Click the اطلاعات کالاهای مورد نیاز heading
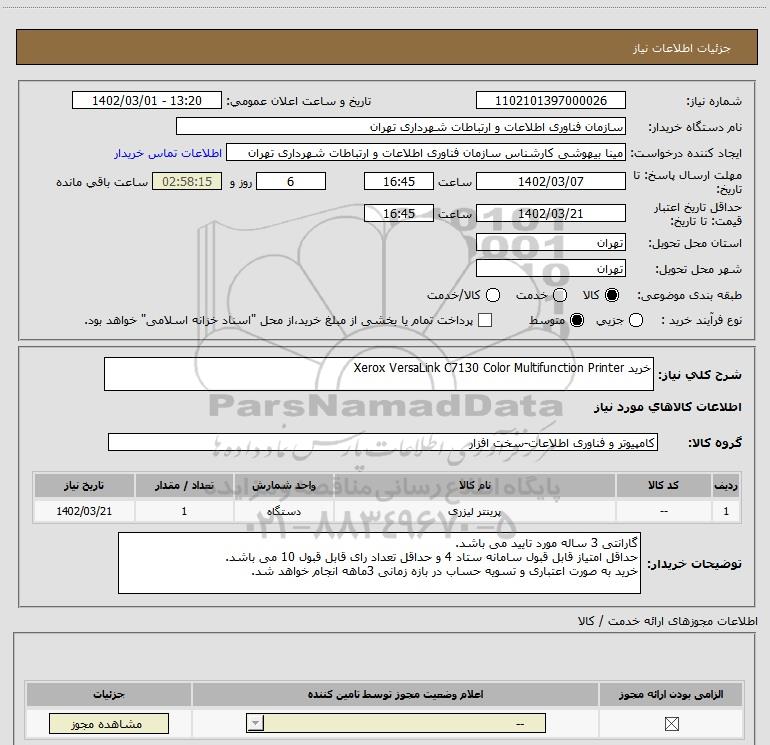 coord(667,407)
